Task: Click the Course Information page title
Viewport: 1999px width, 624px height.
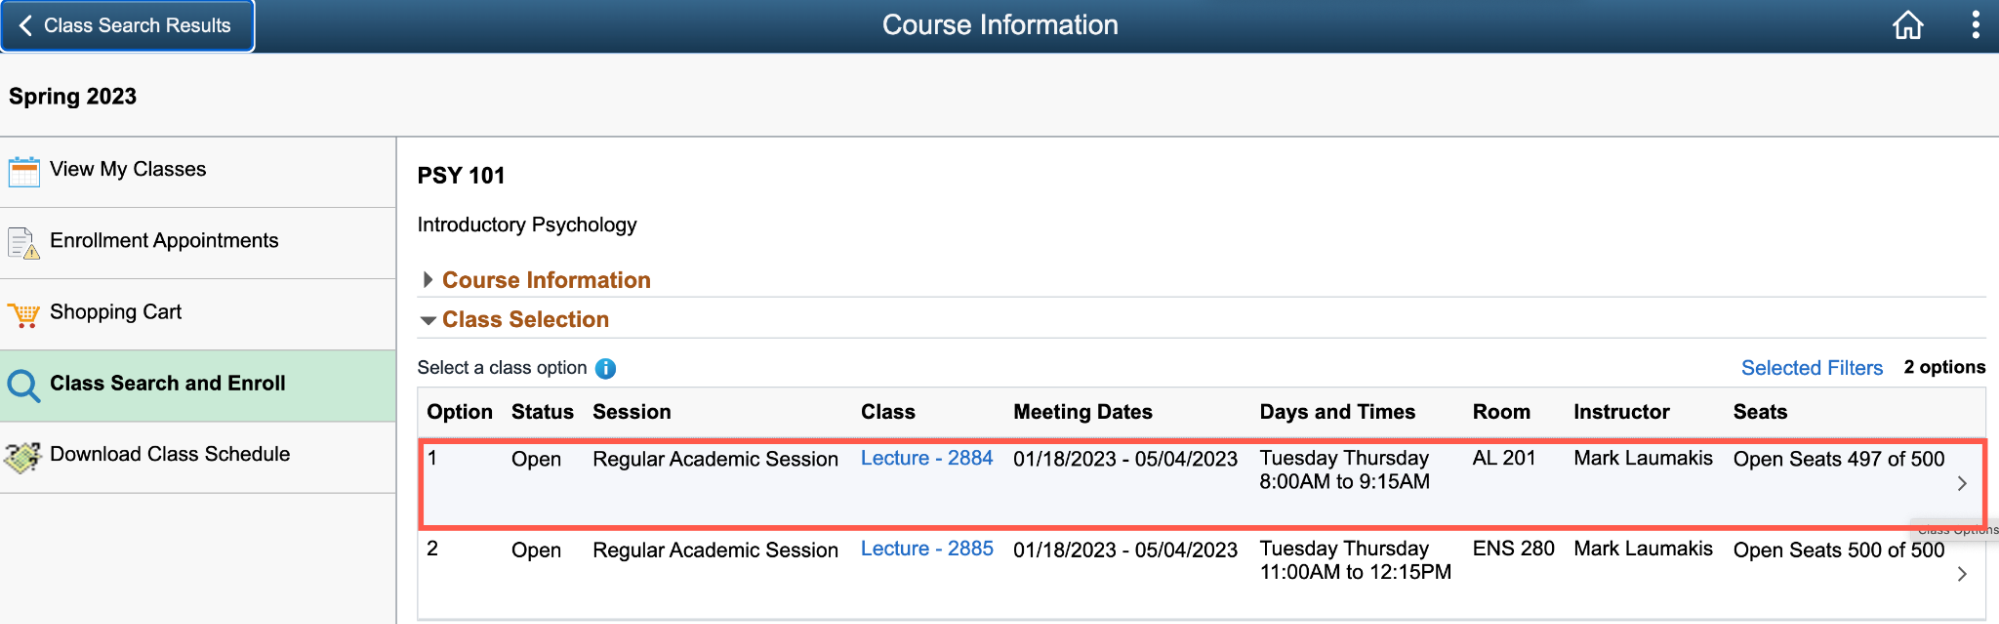Action: tap(999, 24)
